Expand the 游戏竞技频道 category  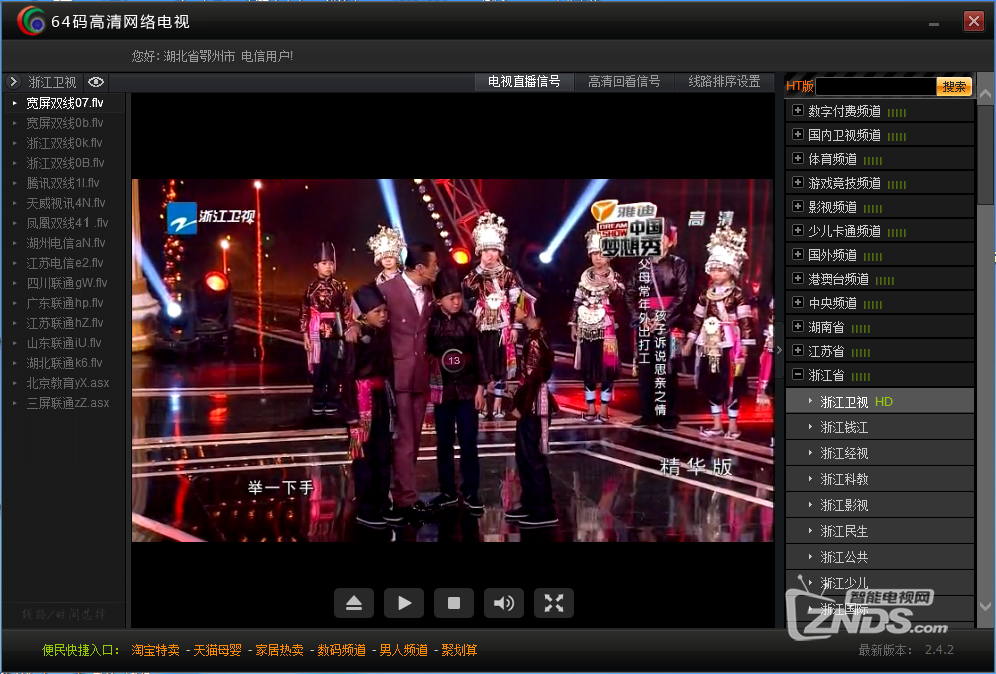click(x=798, y=183)
